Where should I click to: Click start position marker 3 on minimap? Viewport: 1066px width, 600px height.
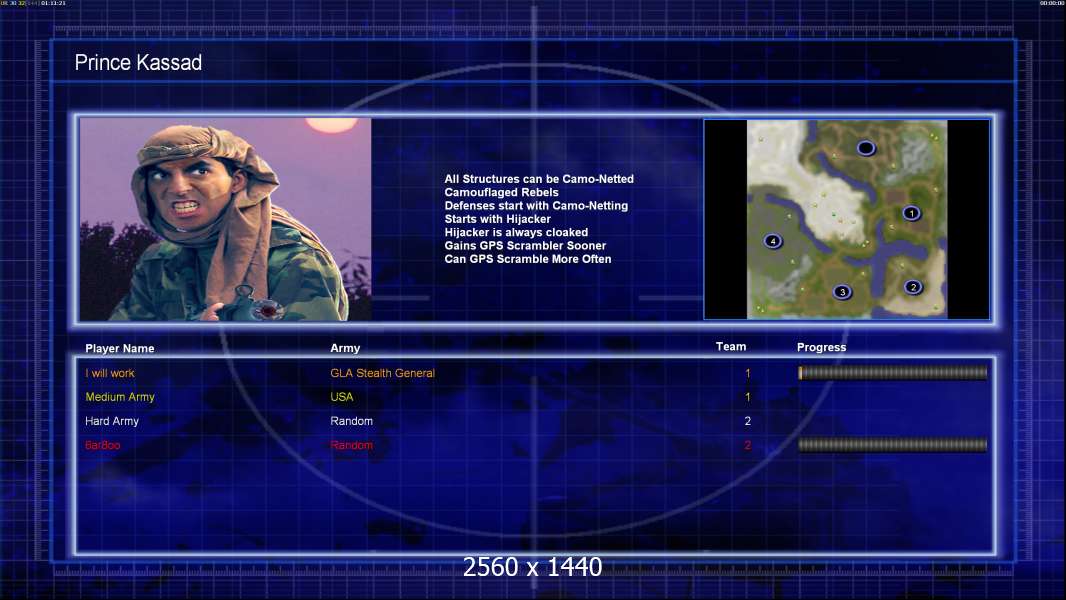pyautogui.click(x=842, y=292)
